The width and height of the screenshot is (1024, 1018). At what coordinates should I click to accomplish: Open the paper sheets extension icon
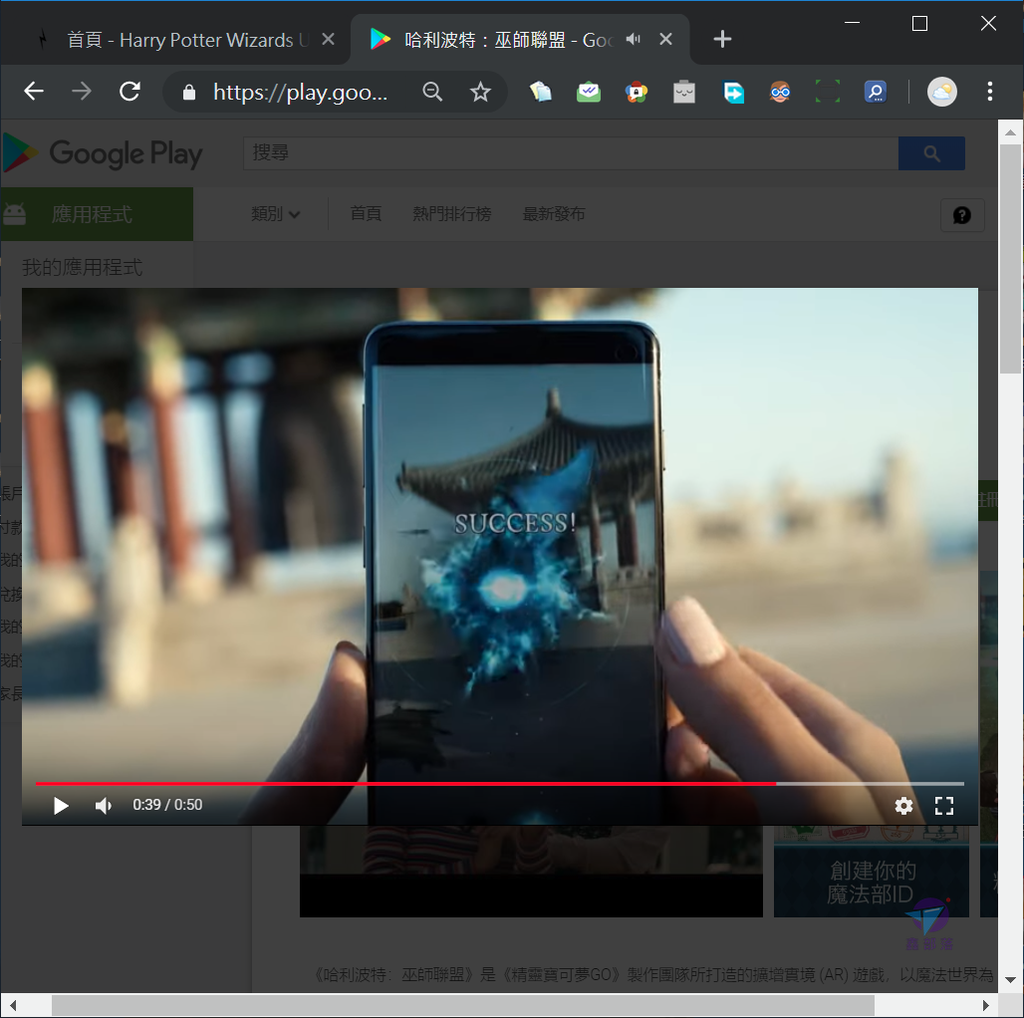point(540,91)
